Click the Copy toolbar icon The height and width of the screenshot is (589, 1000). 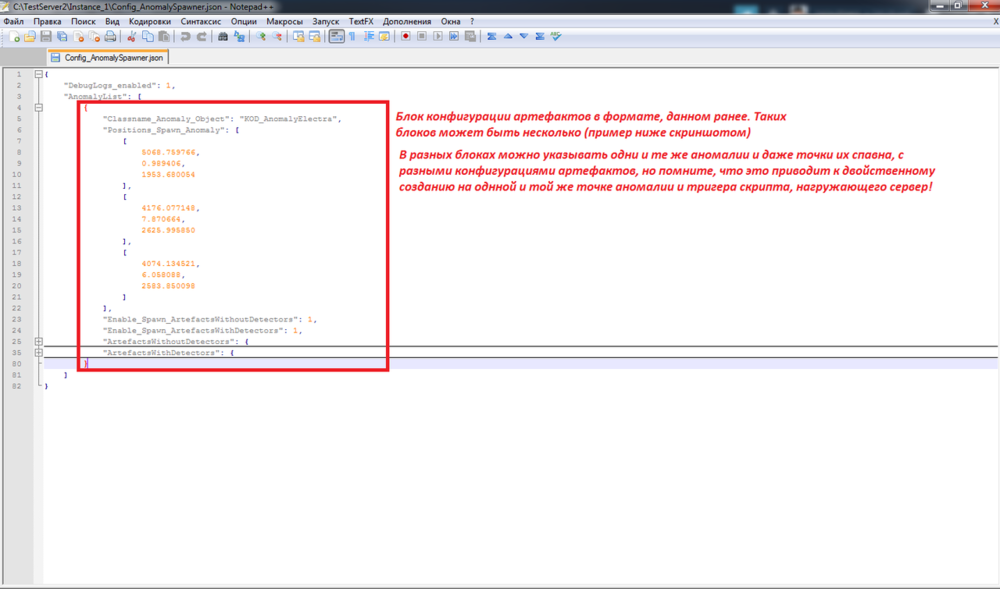pos(147,37)
